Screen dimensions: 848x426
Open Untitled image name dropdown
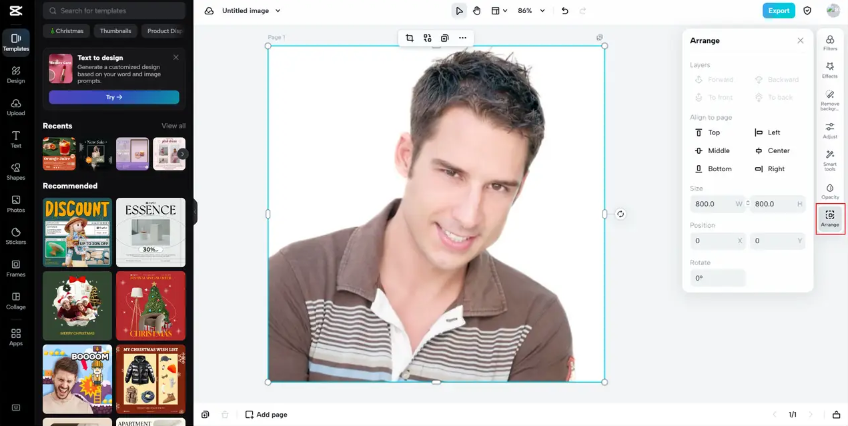251,11
